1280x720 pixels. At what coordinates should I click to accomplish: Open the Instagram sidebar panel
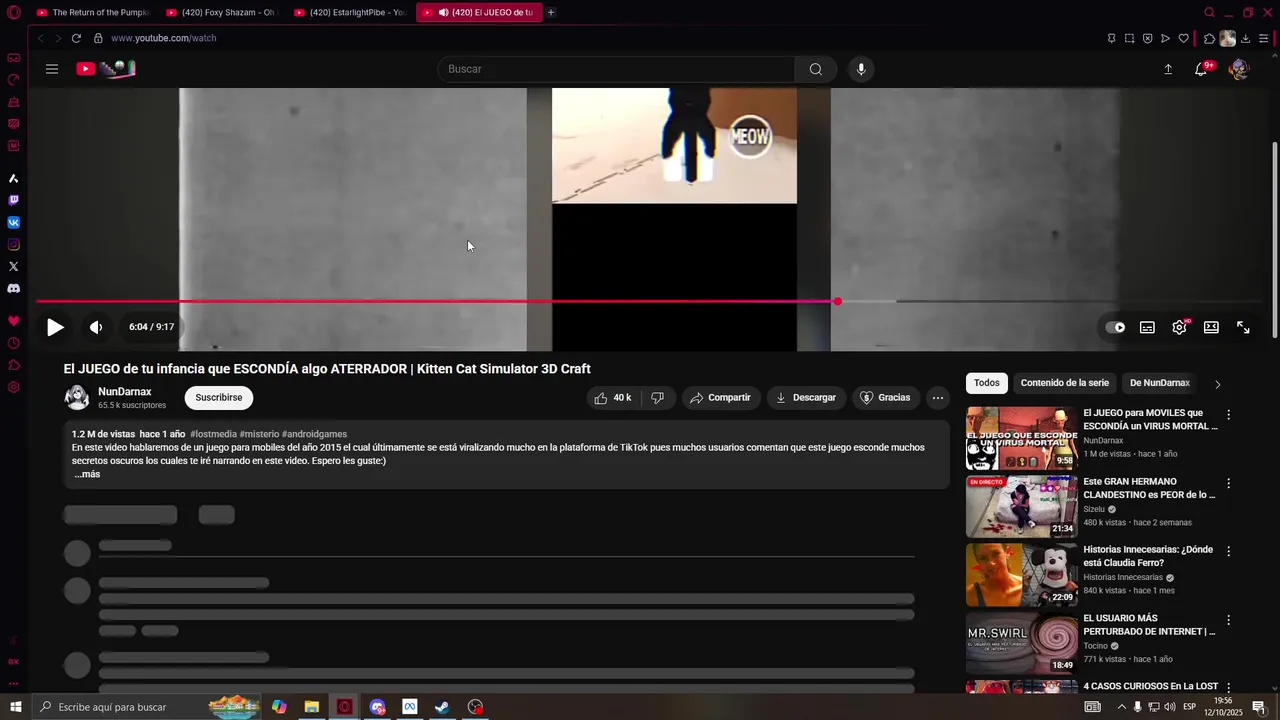coord(13,244)
